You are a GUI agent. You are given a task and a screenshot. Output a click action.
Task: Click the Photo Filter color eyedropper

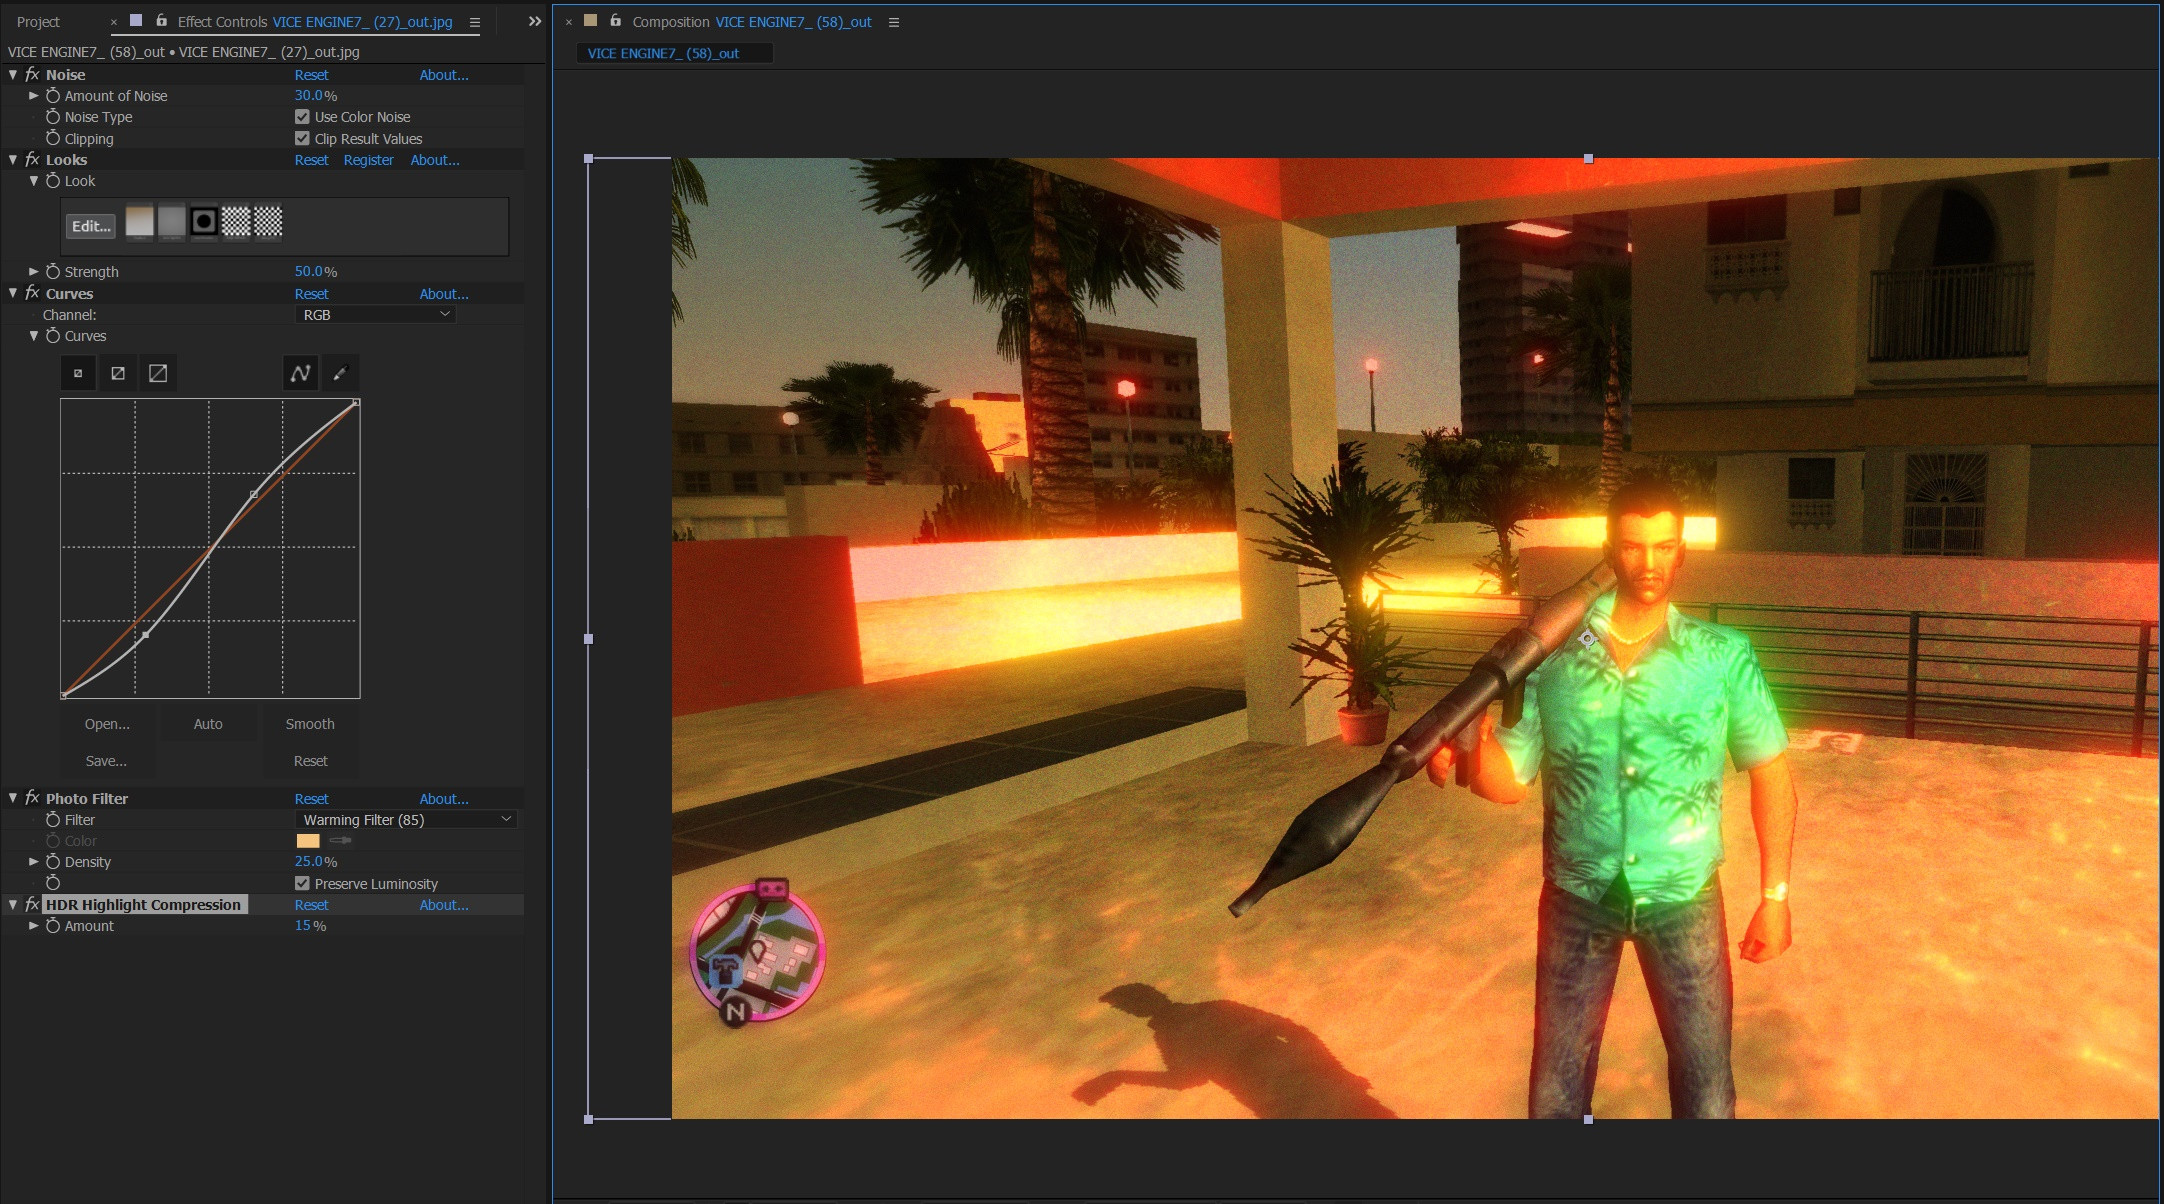[340, 841]
